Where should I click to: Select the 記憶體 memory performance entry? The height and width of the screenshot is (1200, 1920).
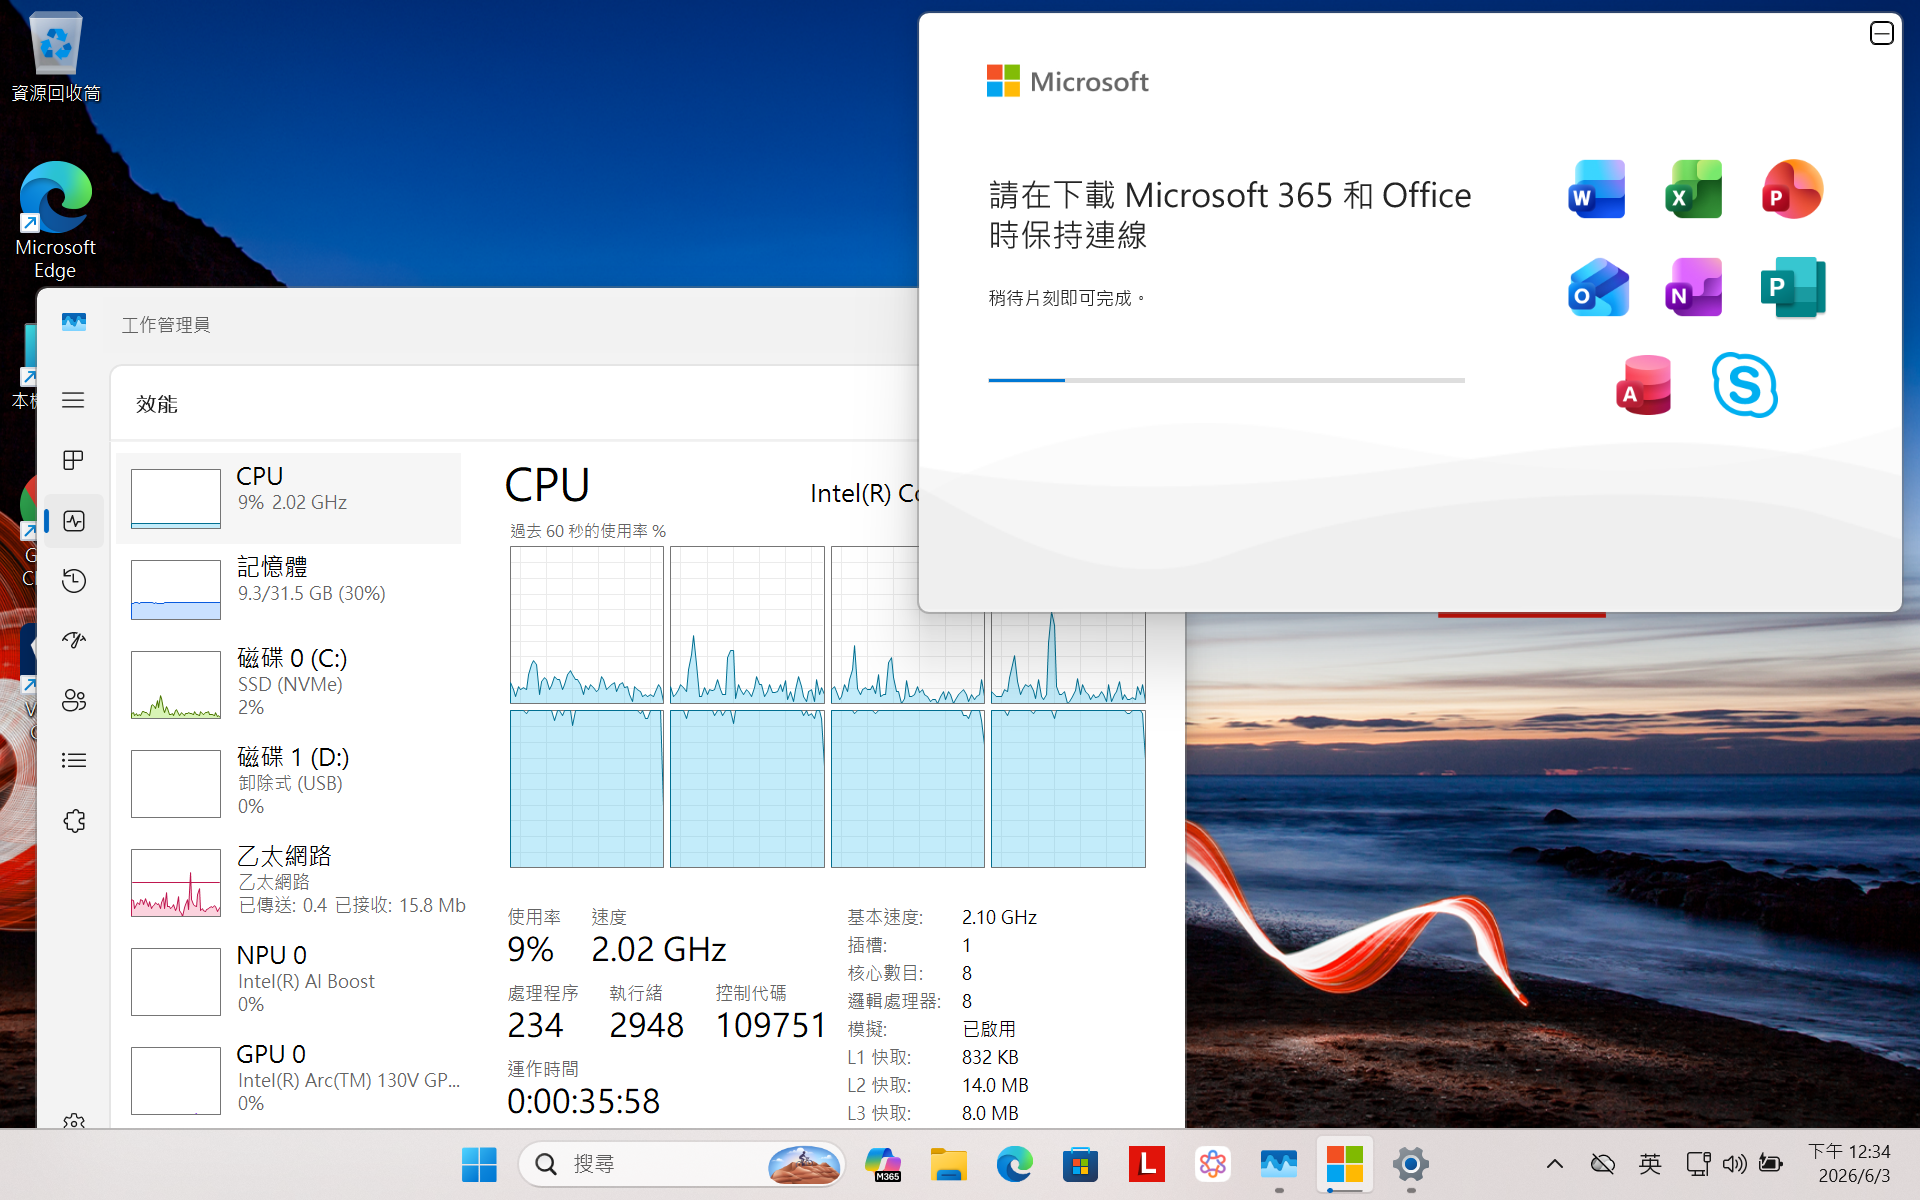pos(289,589)
